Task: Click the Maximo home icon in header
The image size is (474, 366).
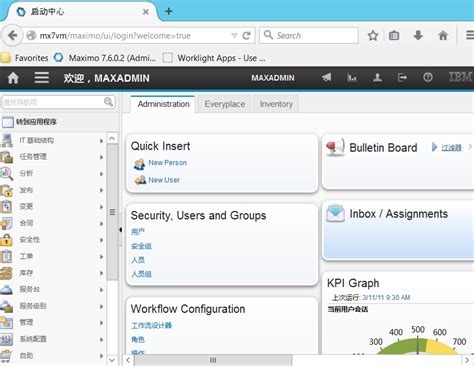Action: coord(13,78)
